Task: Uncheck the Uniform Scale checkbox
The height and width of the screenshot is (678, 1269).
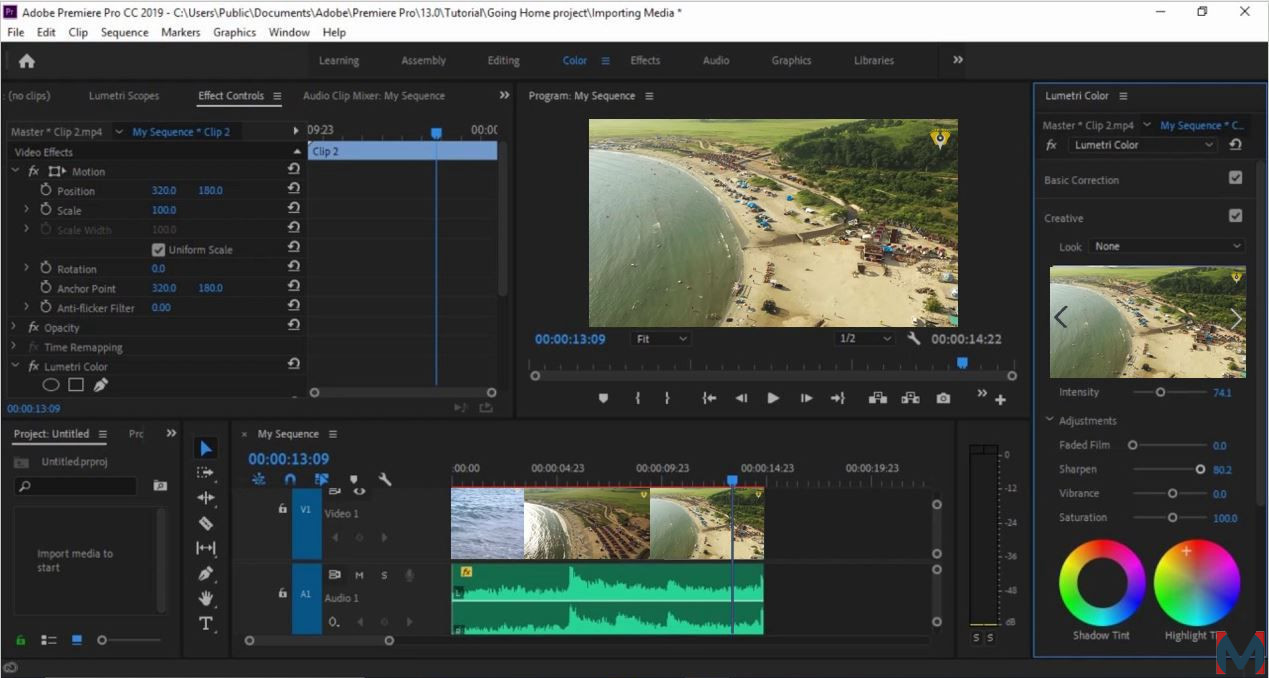Action: [x=158, y=249]
